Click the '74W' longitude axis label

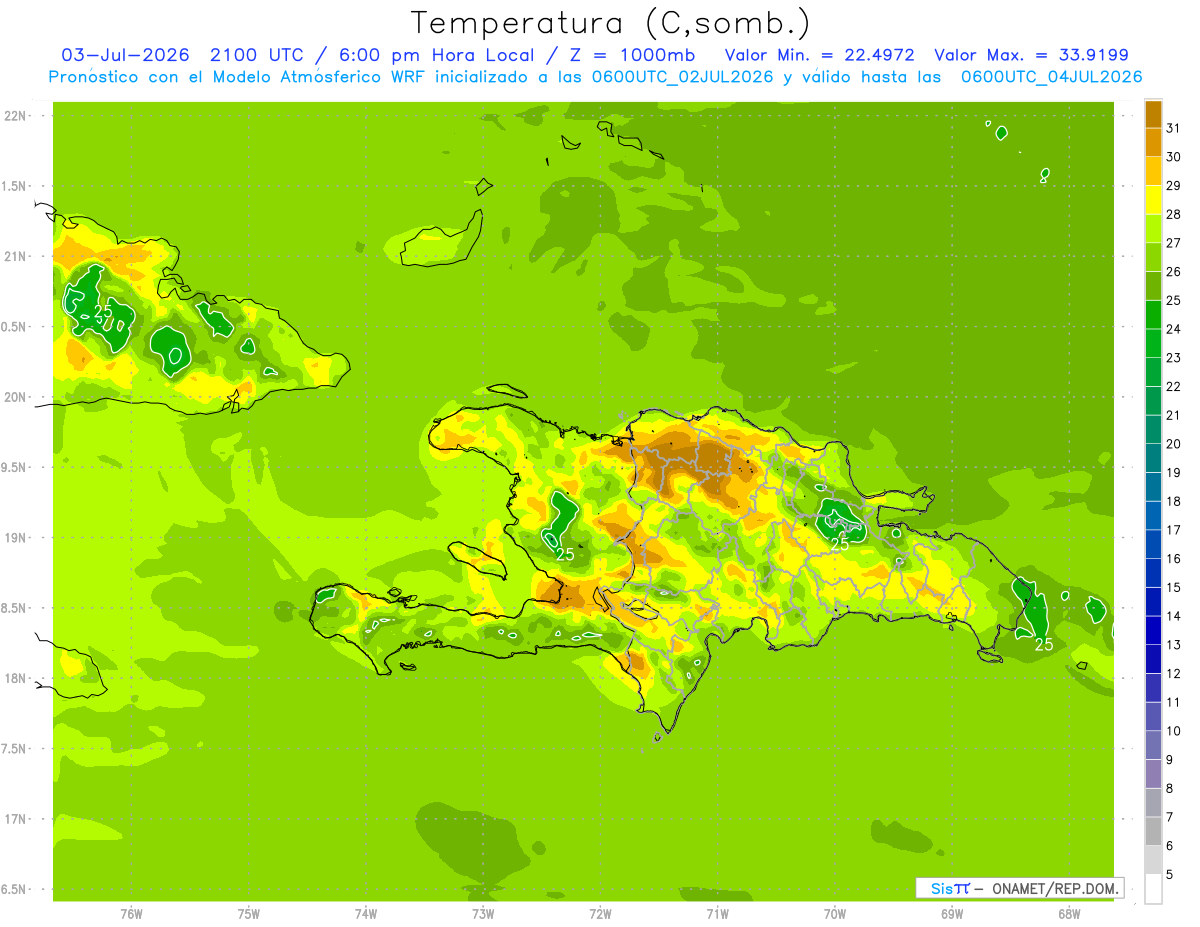[x=366, y=913]
